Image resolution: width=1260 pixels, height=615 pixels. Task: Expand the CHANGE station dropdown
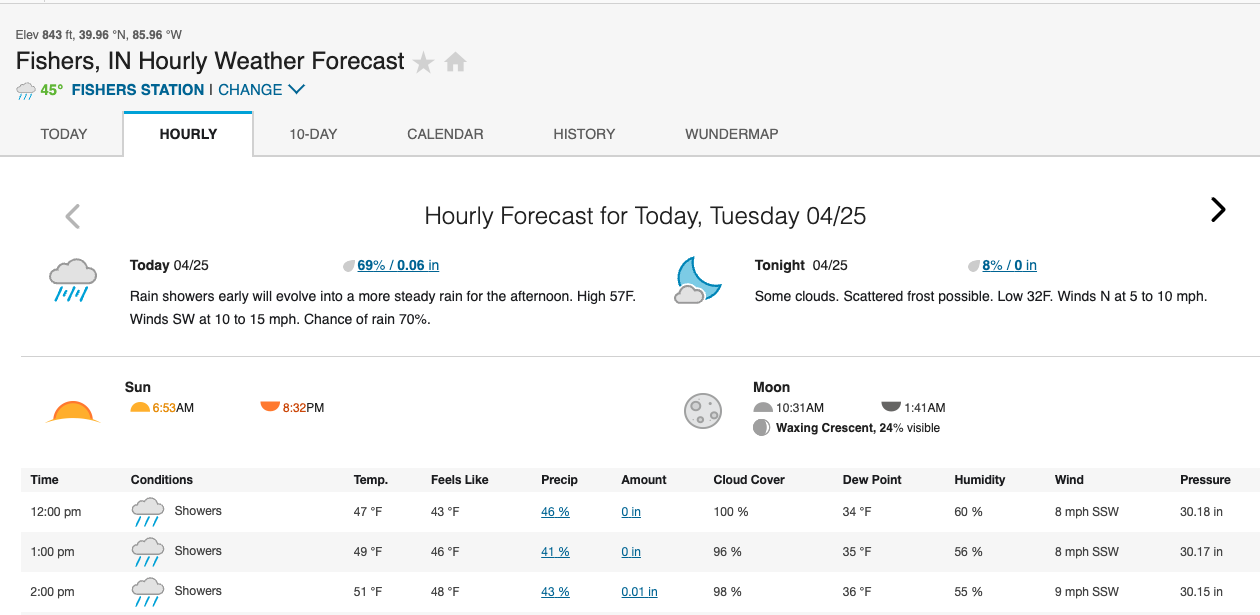261,90
